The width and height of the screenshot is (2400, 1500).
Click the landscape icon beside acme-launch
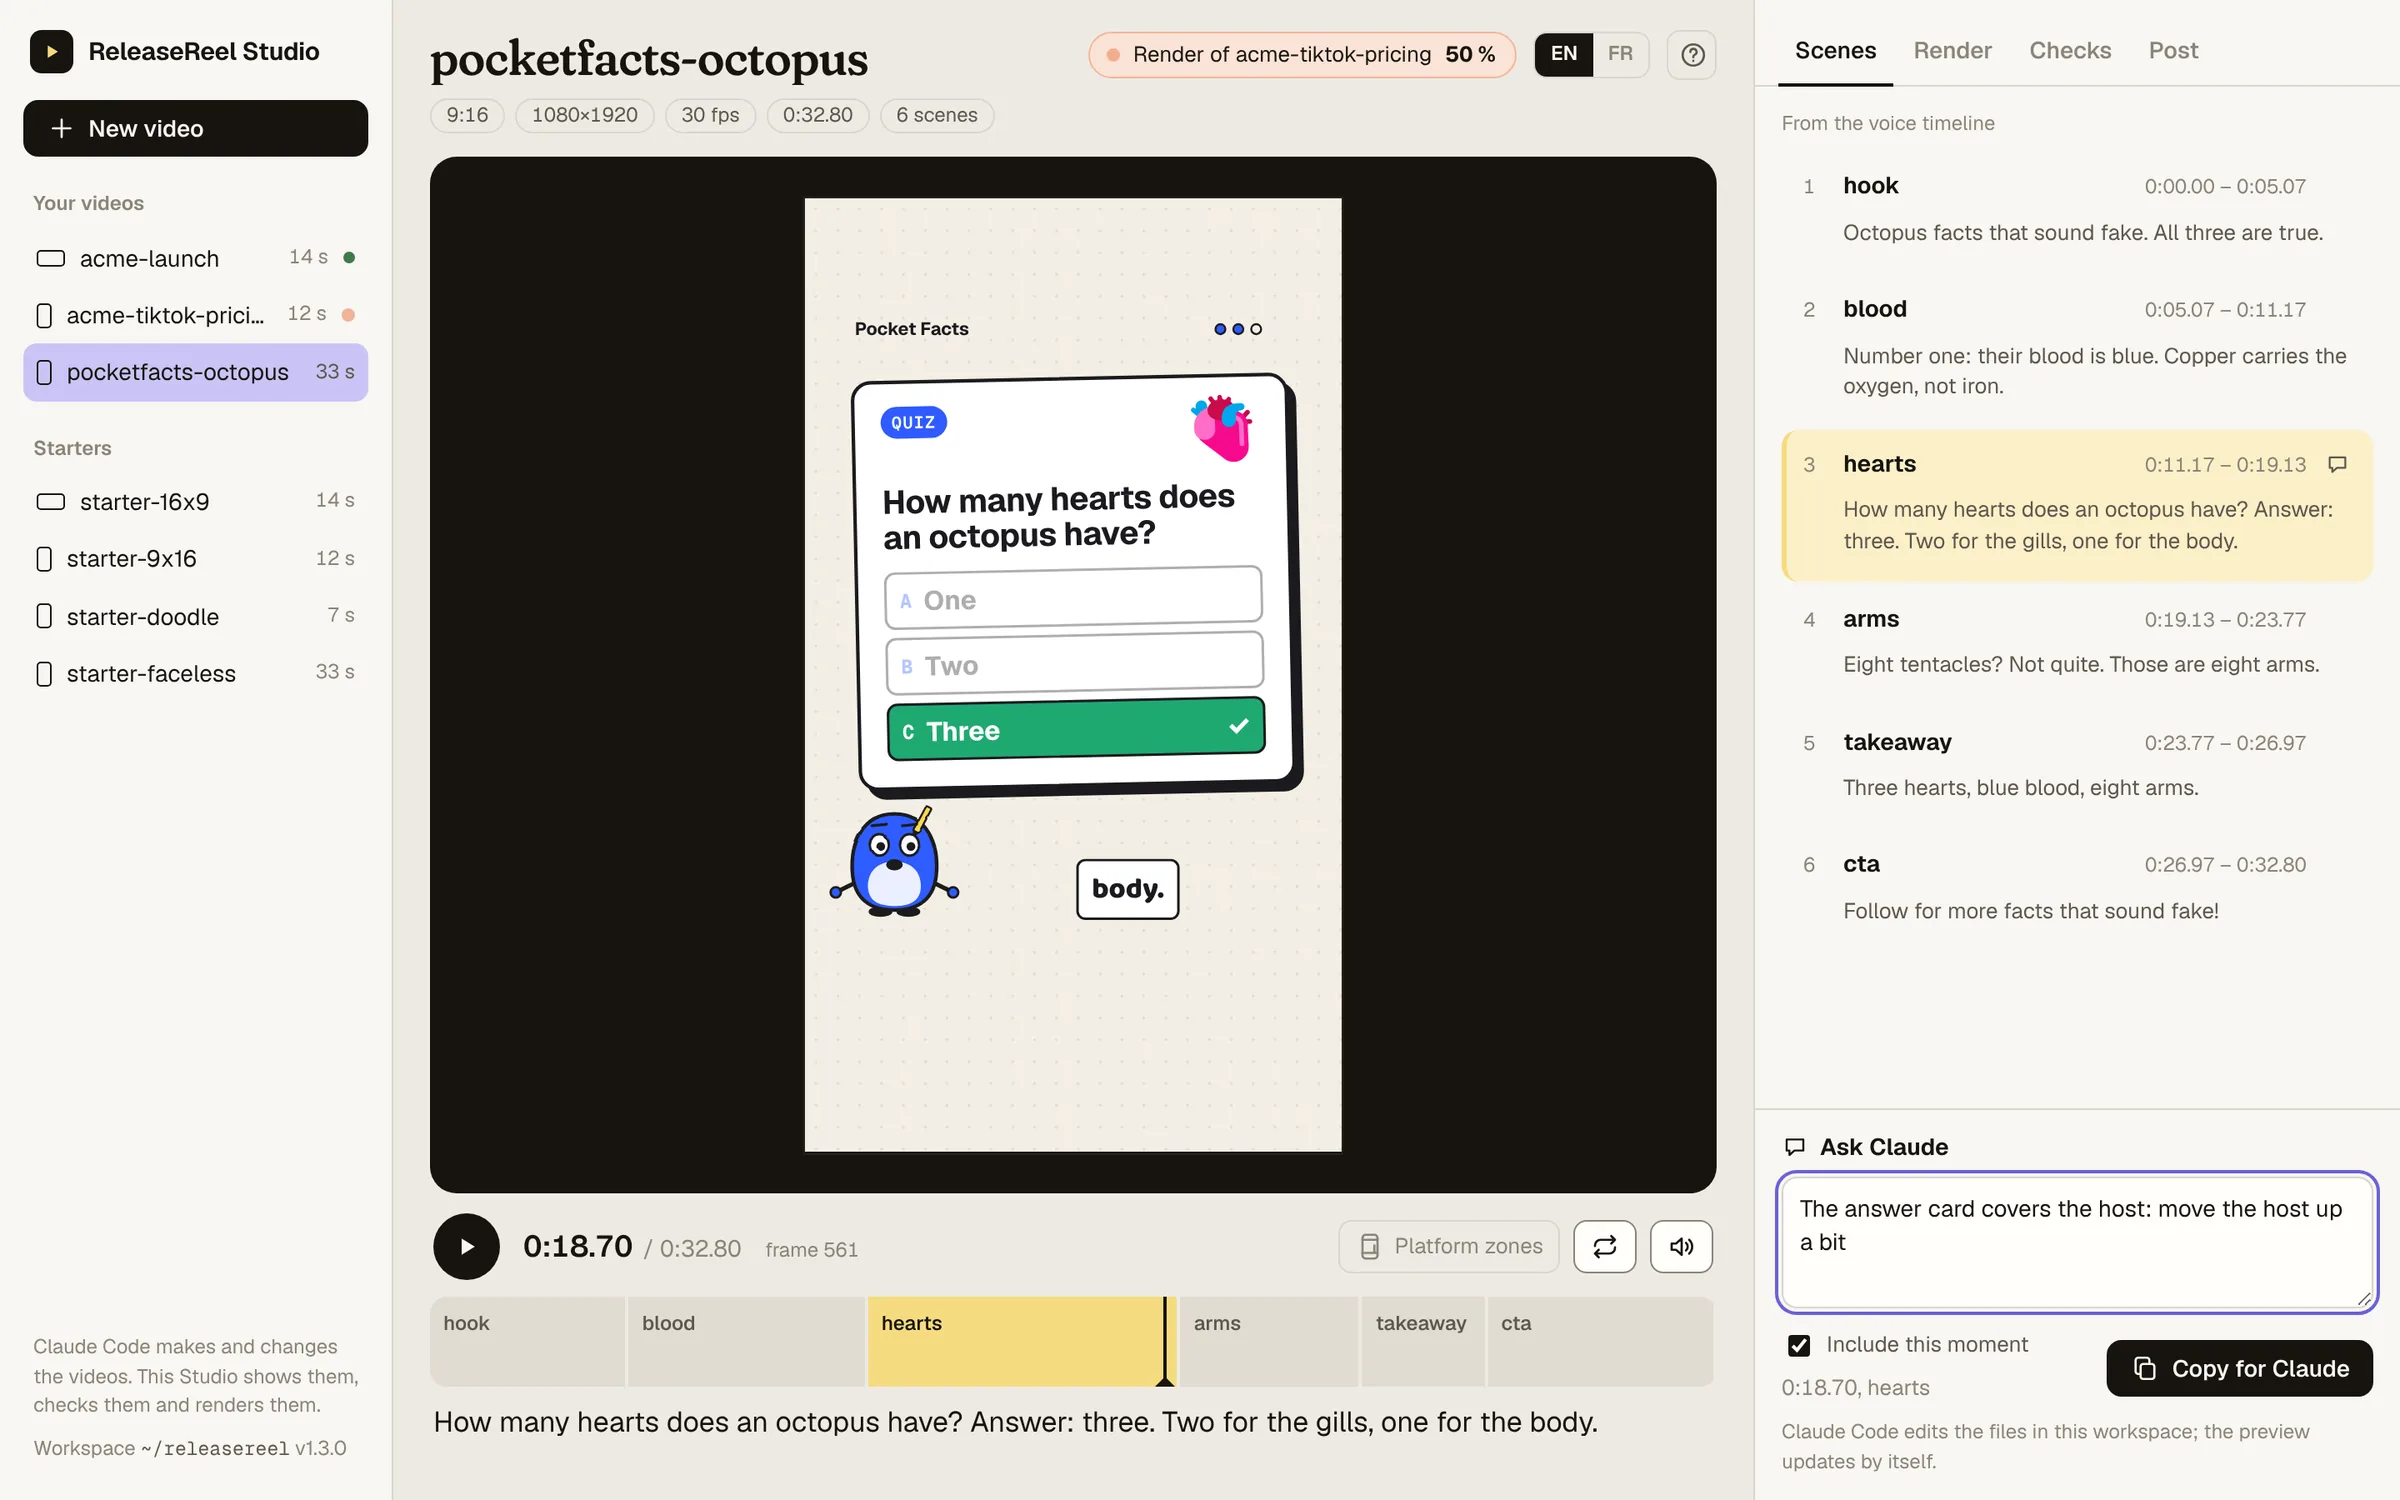pyautogui.click(x=50, y=259)
